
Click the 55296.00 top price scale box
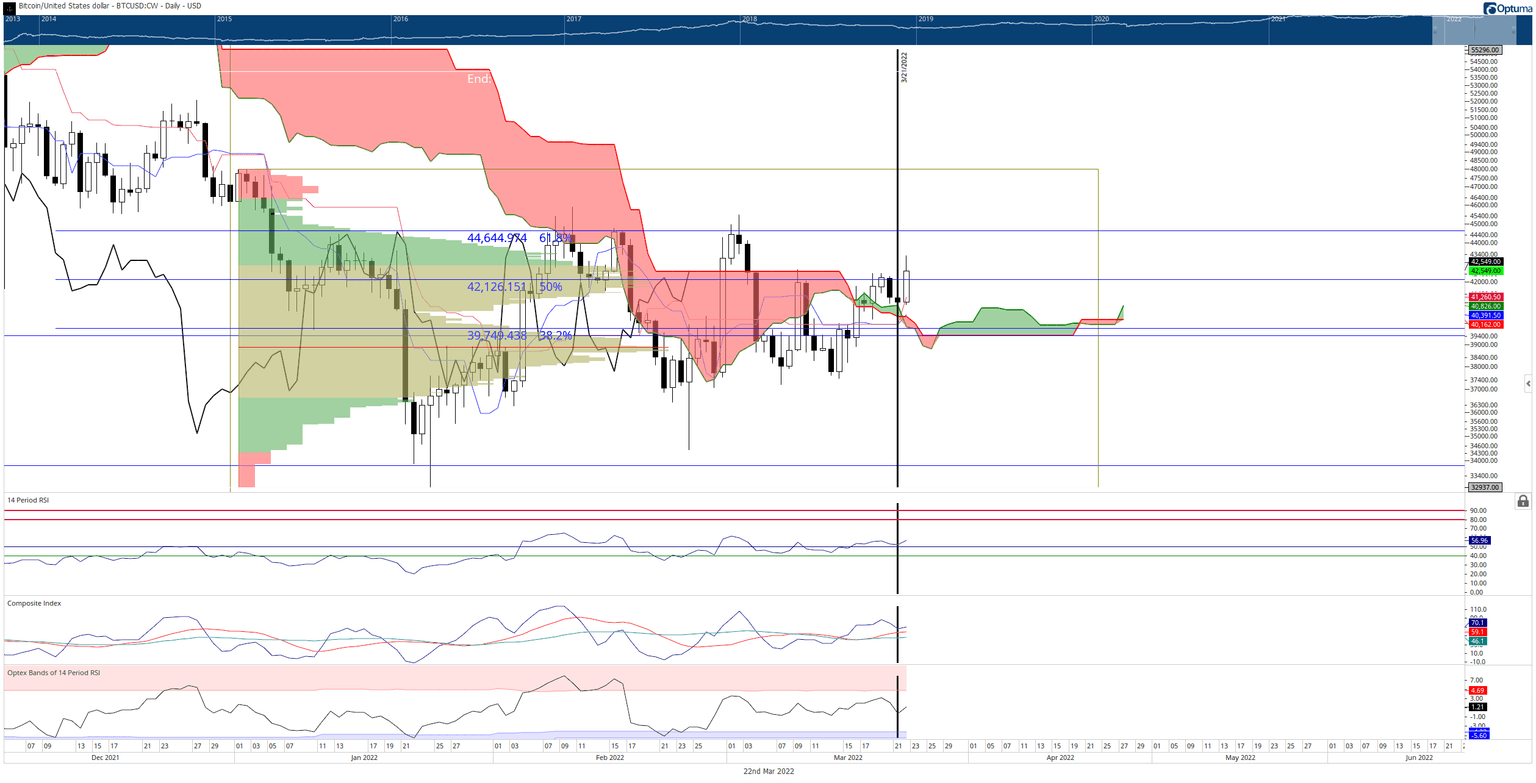pos(1486,50)
